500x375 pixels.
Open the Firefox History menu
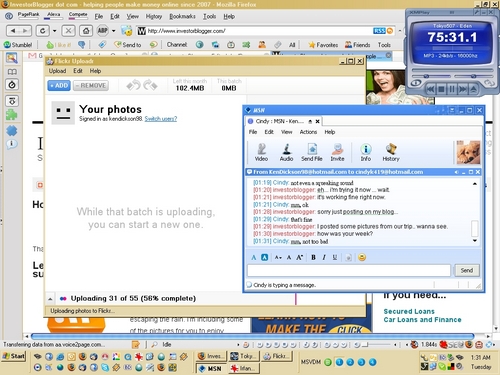click(x=154, y=16)
